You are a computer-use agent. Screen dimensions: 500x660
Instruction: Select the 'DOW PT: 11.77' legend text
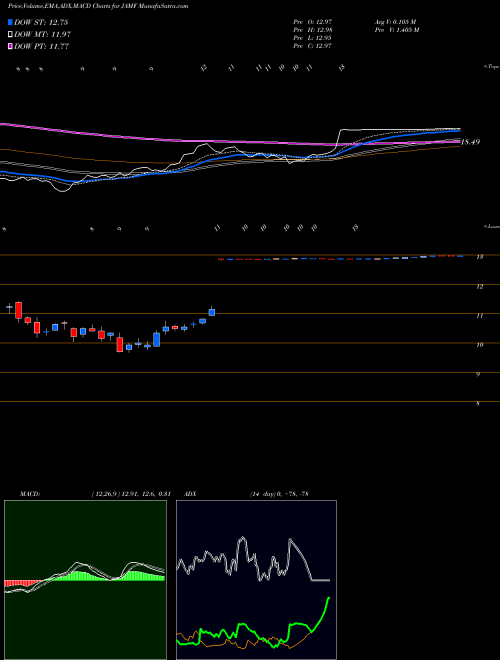click(x=42, y=46)
